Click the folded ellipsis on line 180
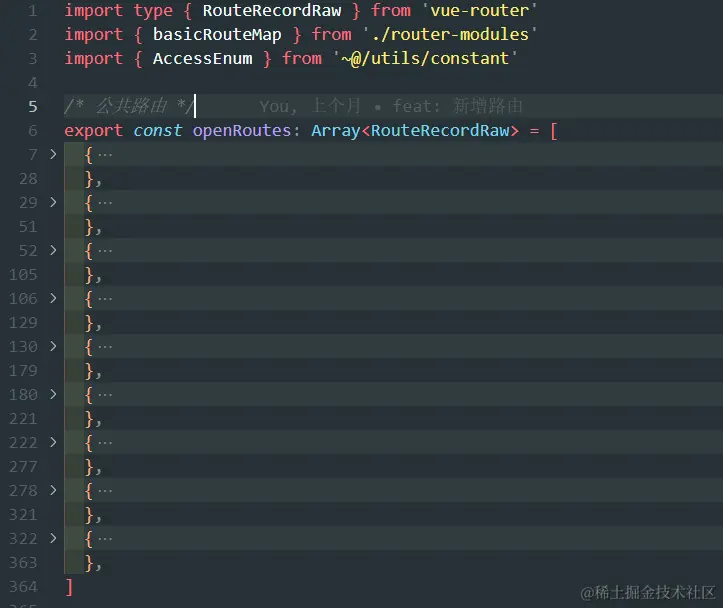This screenshot has width=723, height=608. (105, 395)
